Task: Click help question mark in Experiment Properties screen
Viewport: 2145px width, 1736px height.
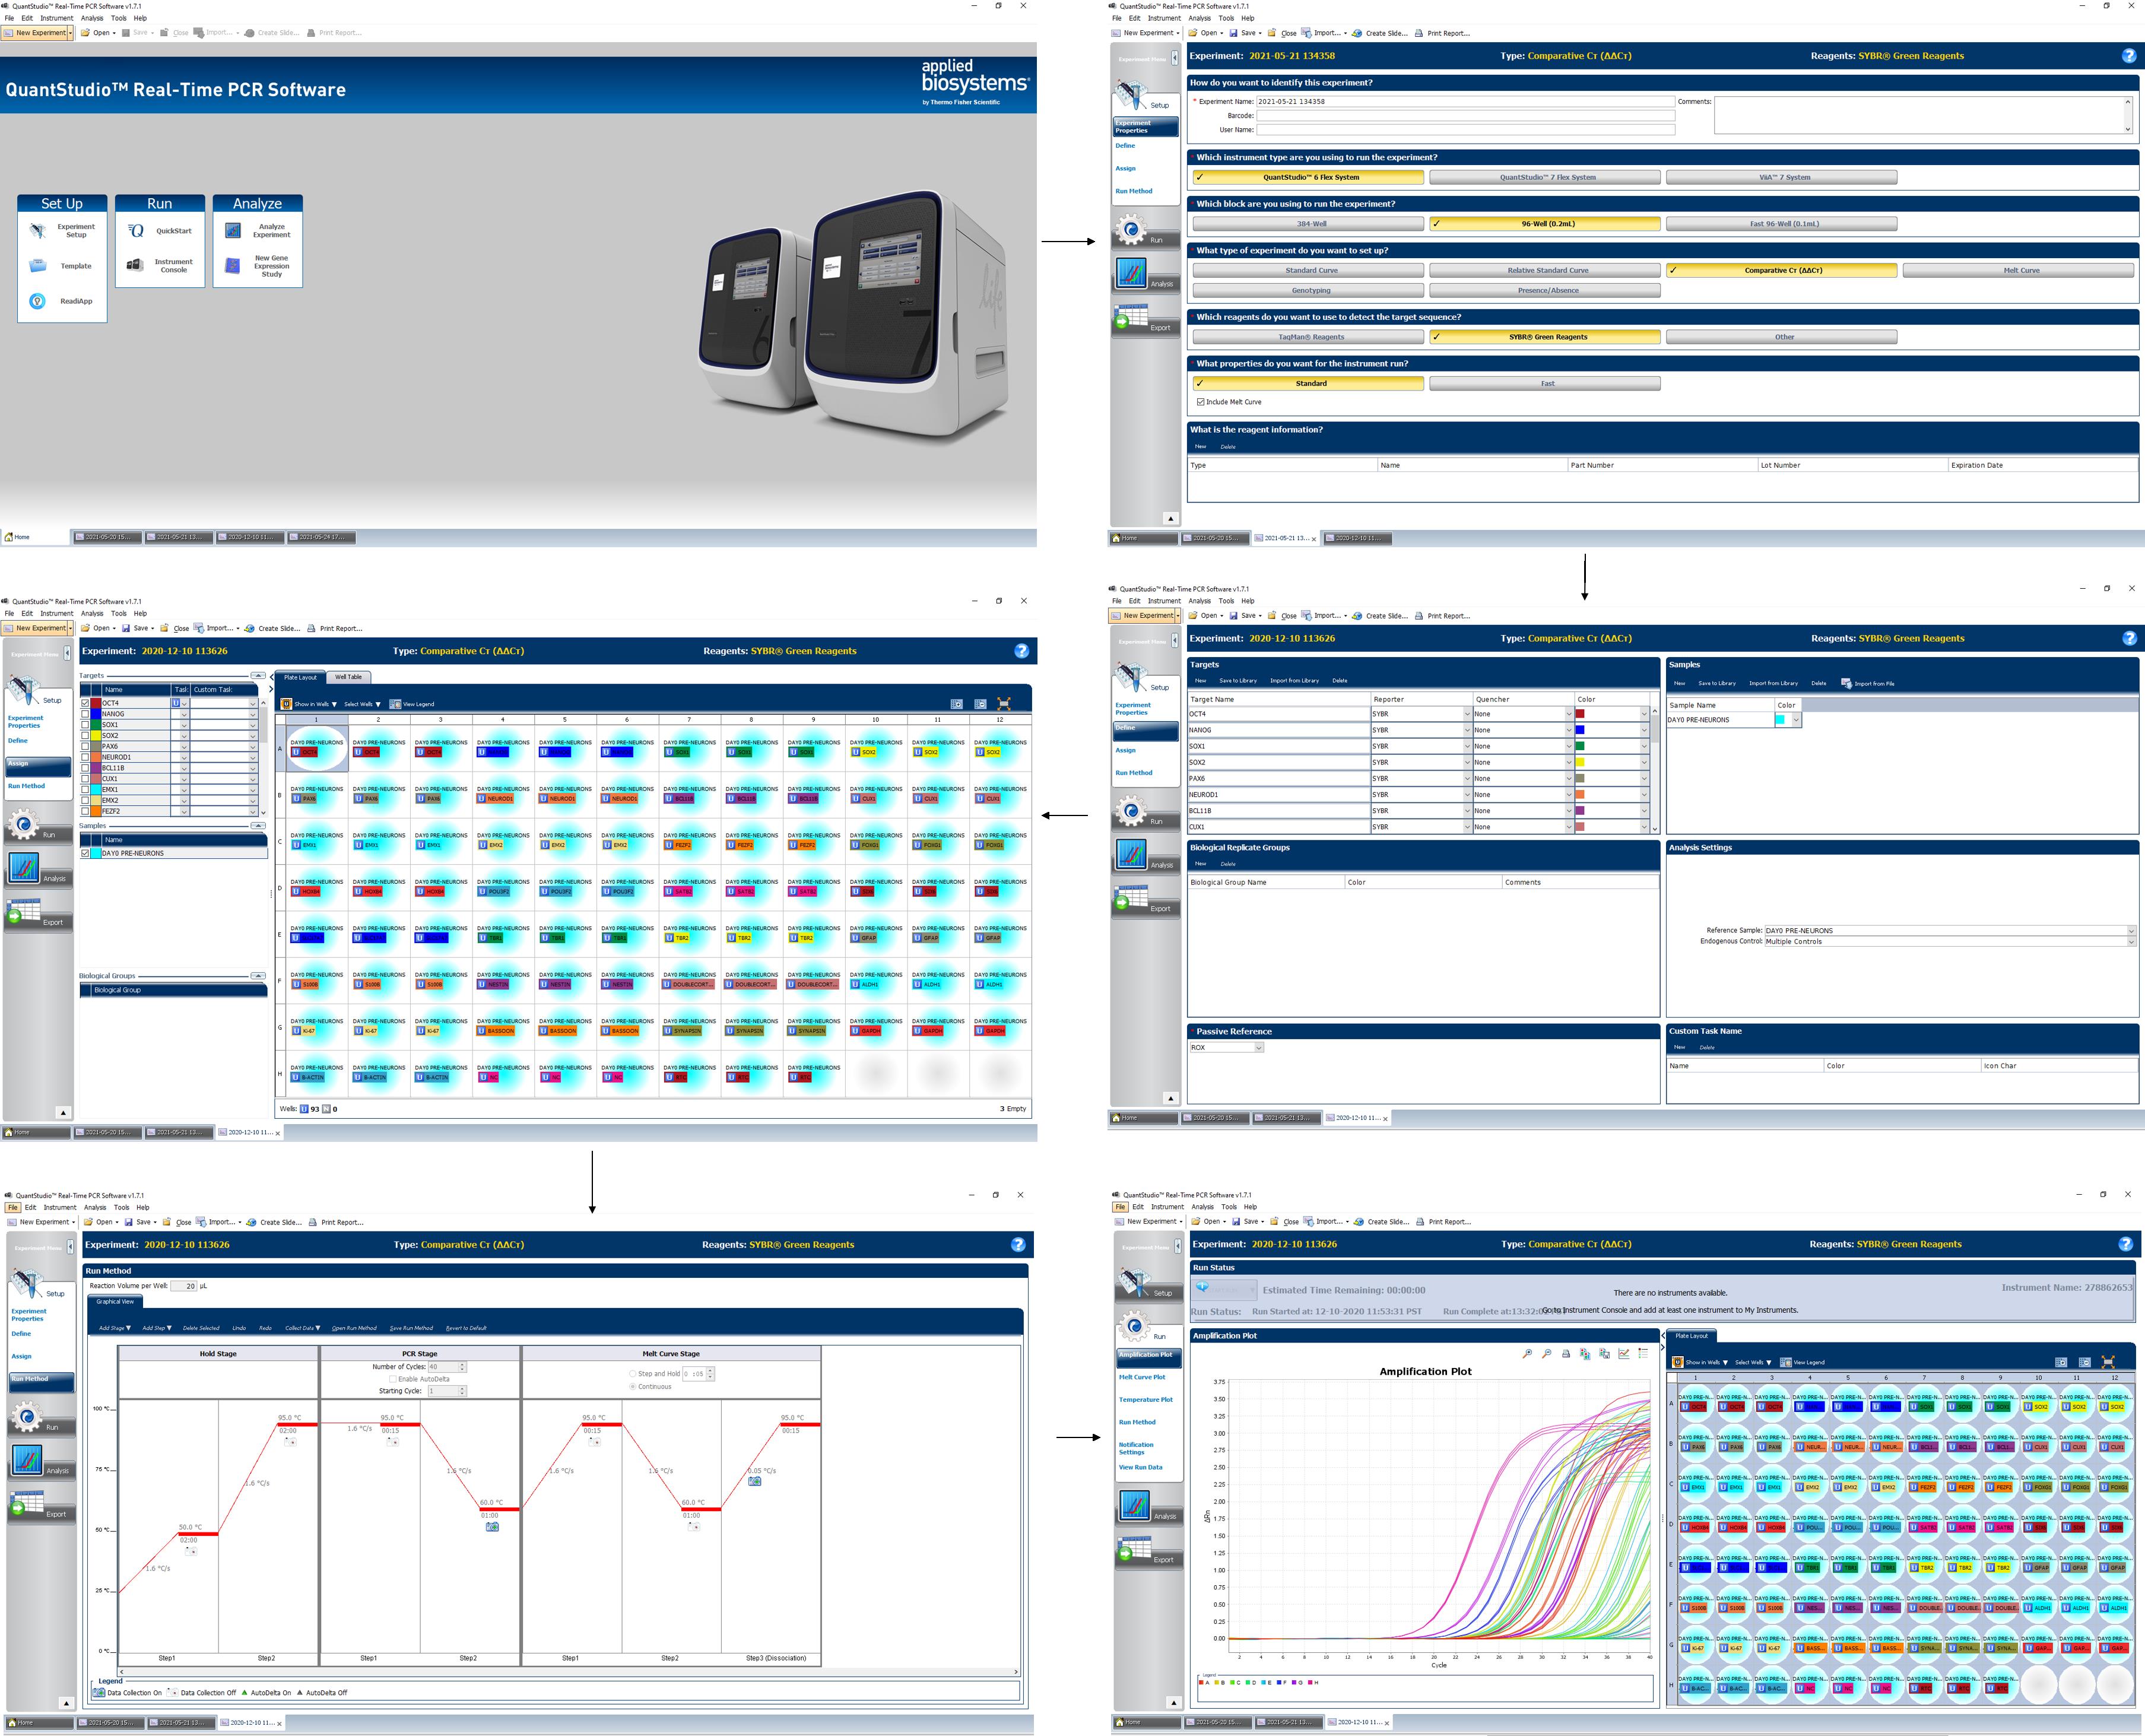Action: (x=2129, y=56)
